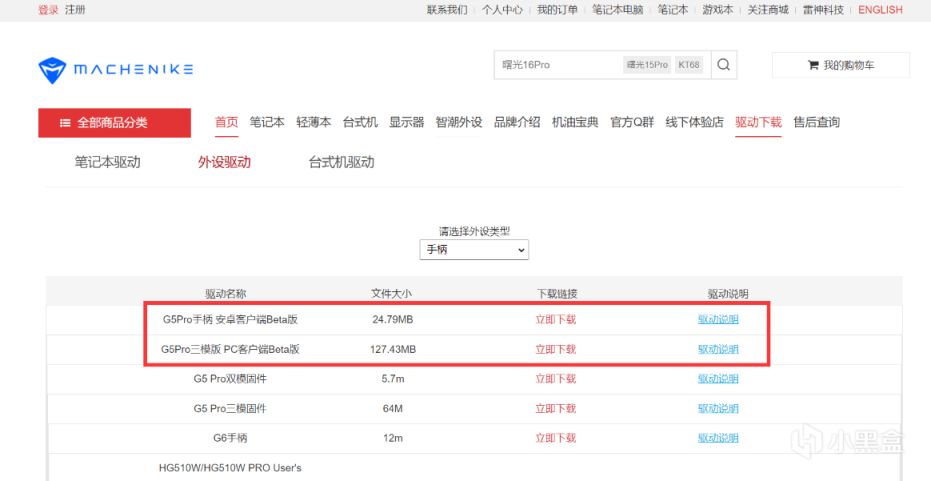The width and height of the screenshot is (931, 481).
Task: Open 驱动说明 for G5 Pro三模固件
Action: pyautogui.click(x=718, y=409)
